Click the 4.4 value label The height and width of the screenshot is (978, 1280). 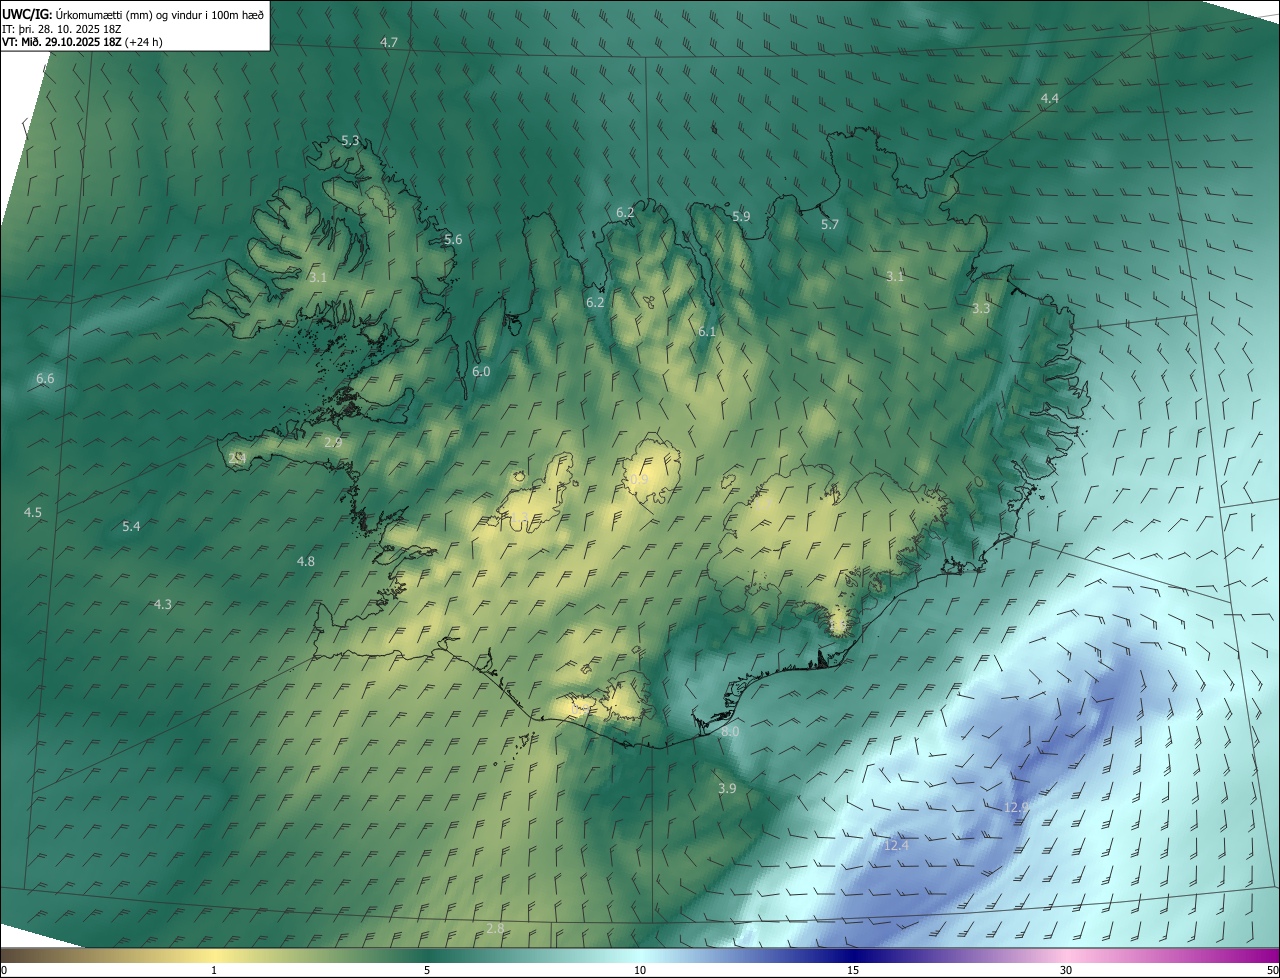click(x=1049, y=98)
